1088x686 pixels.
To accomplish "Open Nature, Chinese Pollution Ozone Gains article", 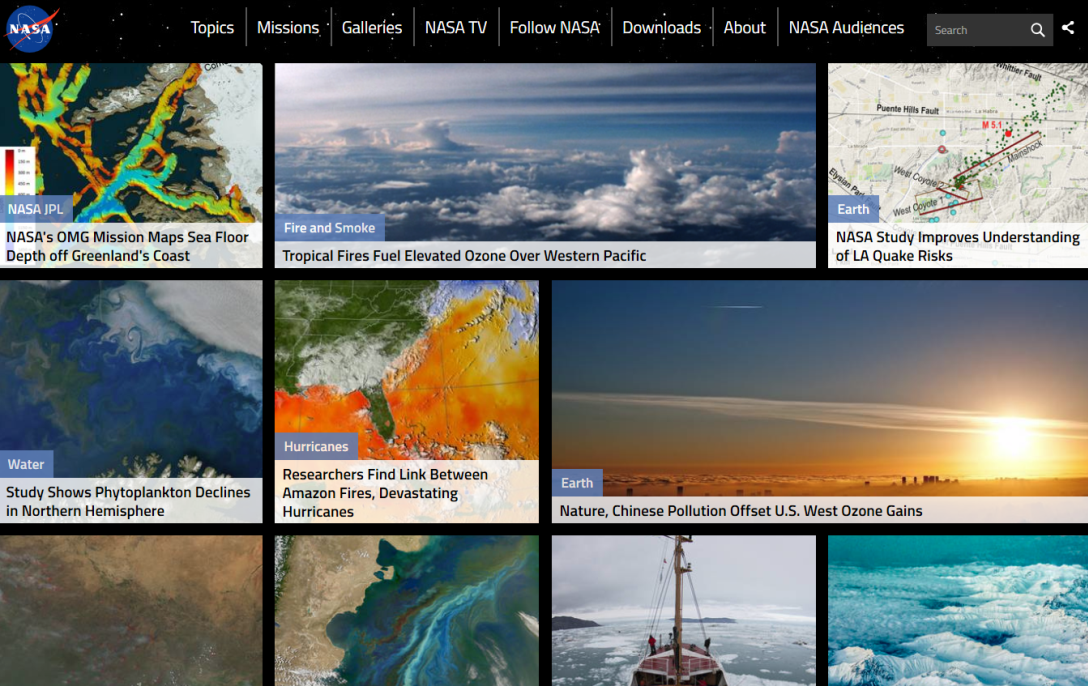I will coord(740,511).
